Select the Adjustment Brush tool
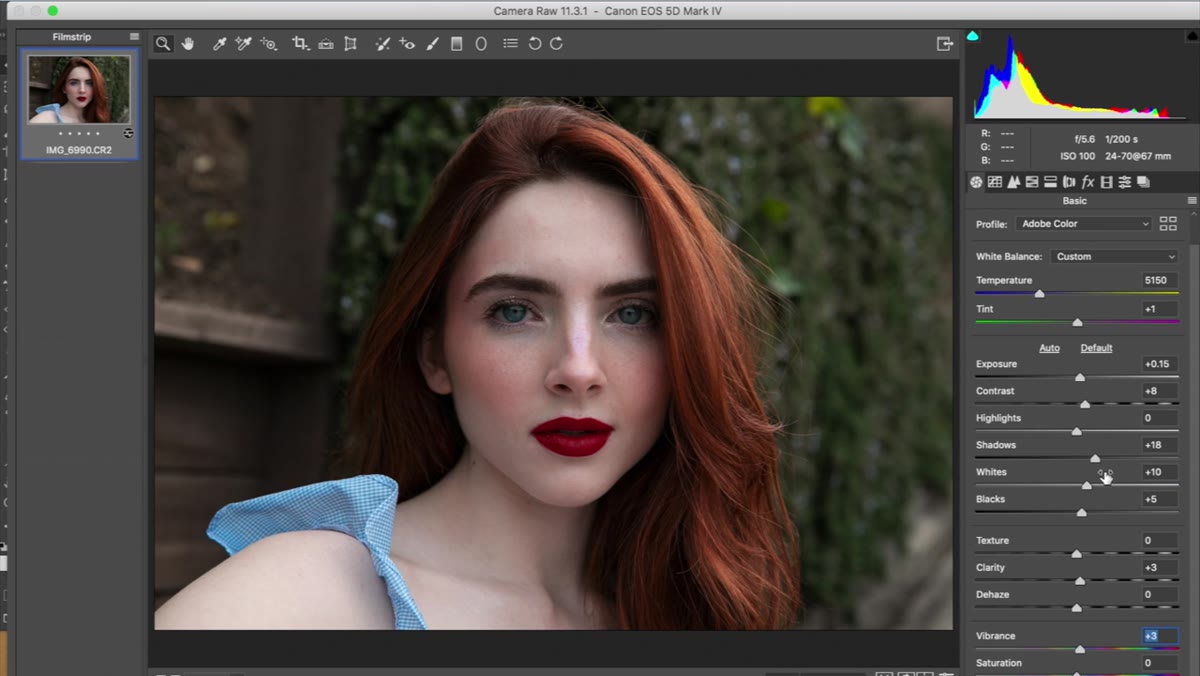The image size is (1200, 676). pyautogui.click(x=432, y=44)
